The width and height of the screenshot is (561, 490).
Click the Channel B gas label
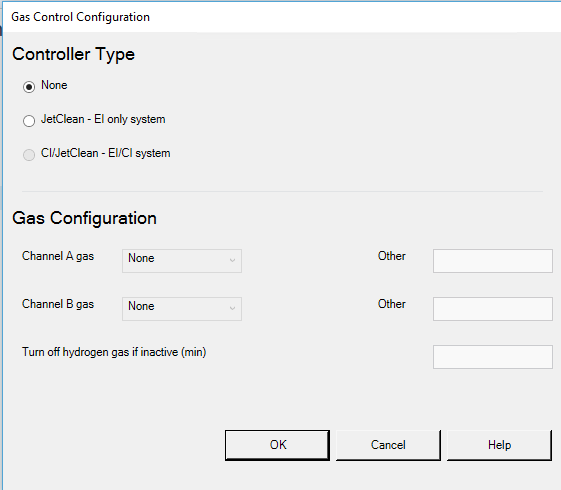click(x=58, y=304)
